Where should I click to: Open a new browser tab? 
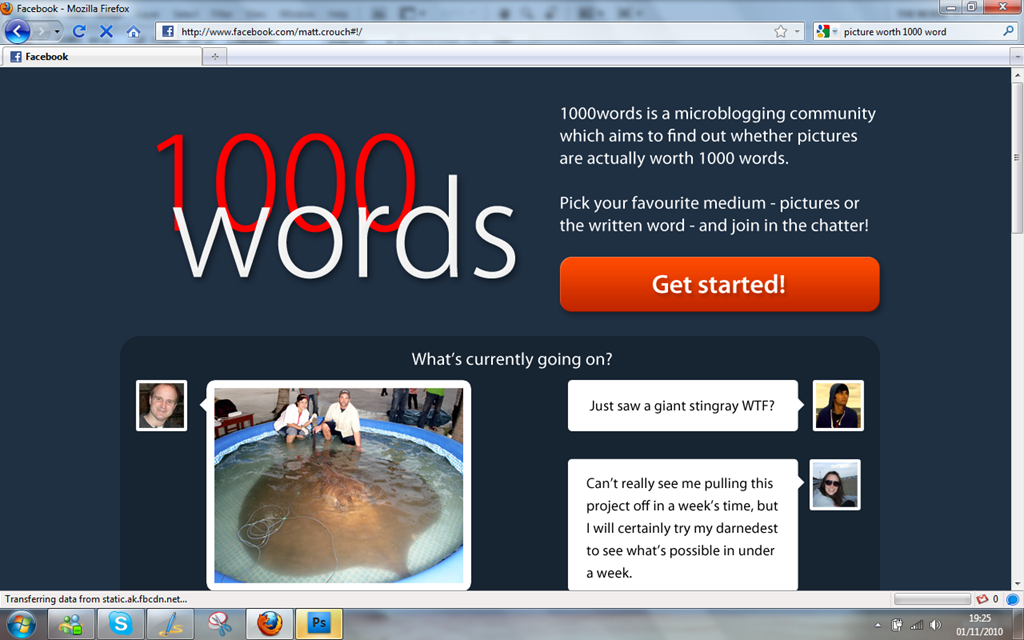point(214,56)
